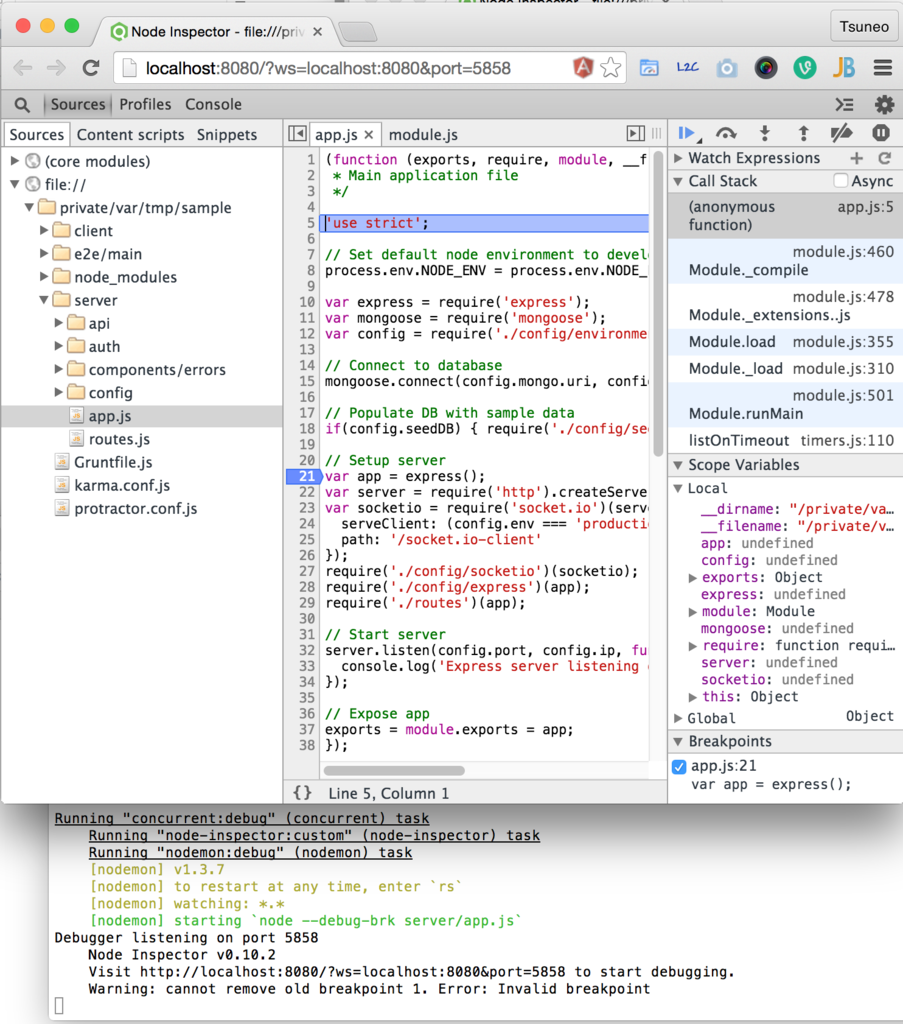Screen dimensions: 903x1024
Task: Bookmark this page with the star
Action: [x=610, y=67]
